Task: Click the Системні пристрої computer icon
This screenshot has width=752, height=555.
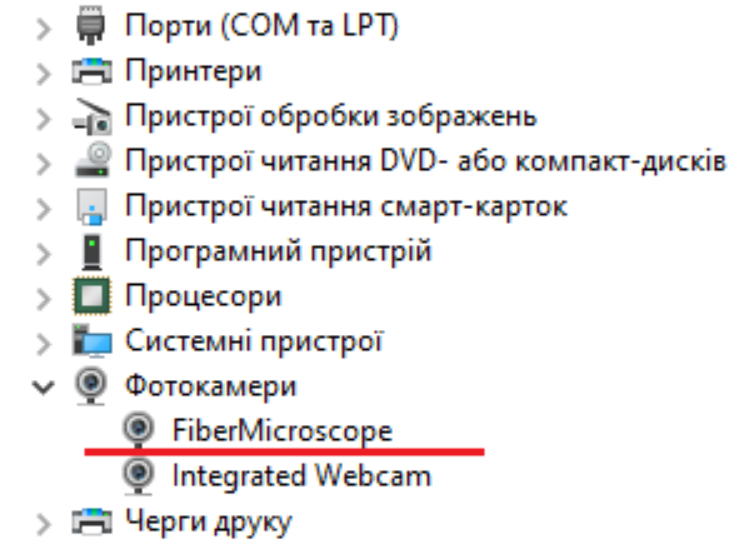Action: (x=91, y=341)
